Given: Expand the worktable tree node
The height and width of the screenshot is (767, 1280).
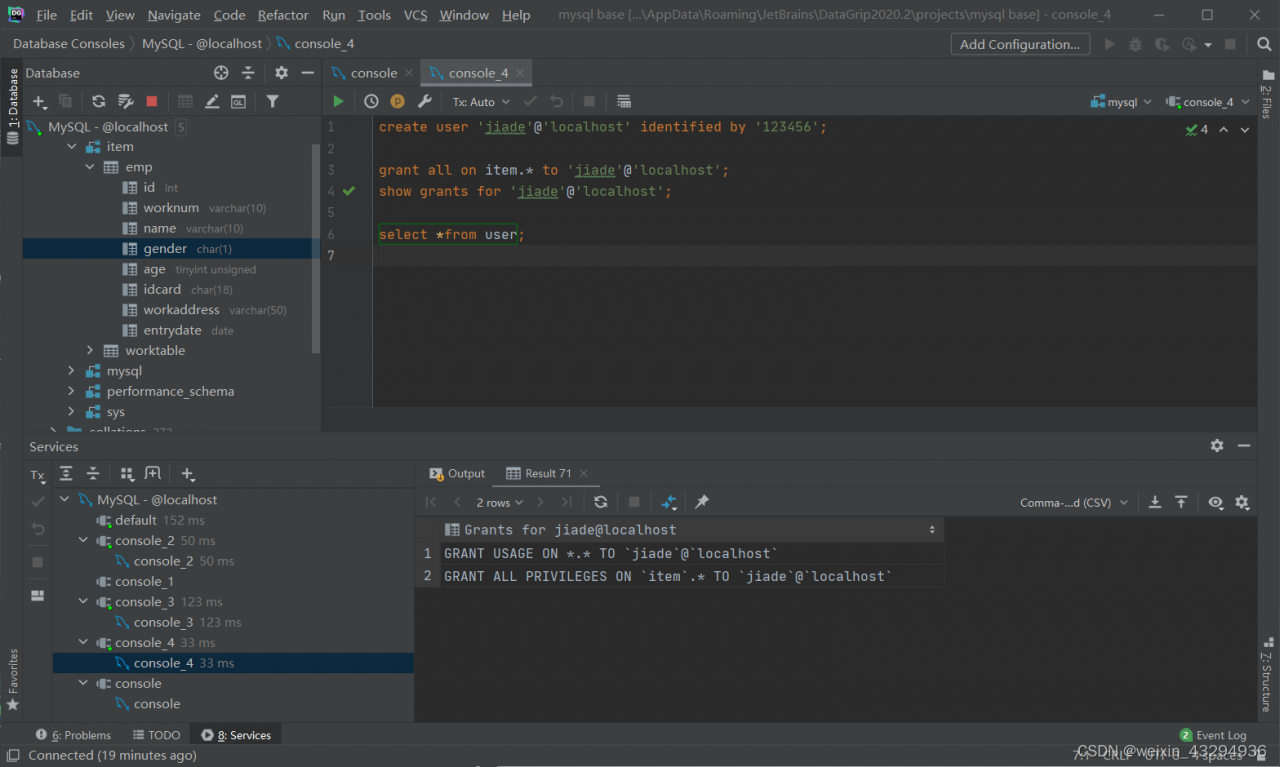Looking at the screenshot, I should point(90,351).
